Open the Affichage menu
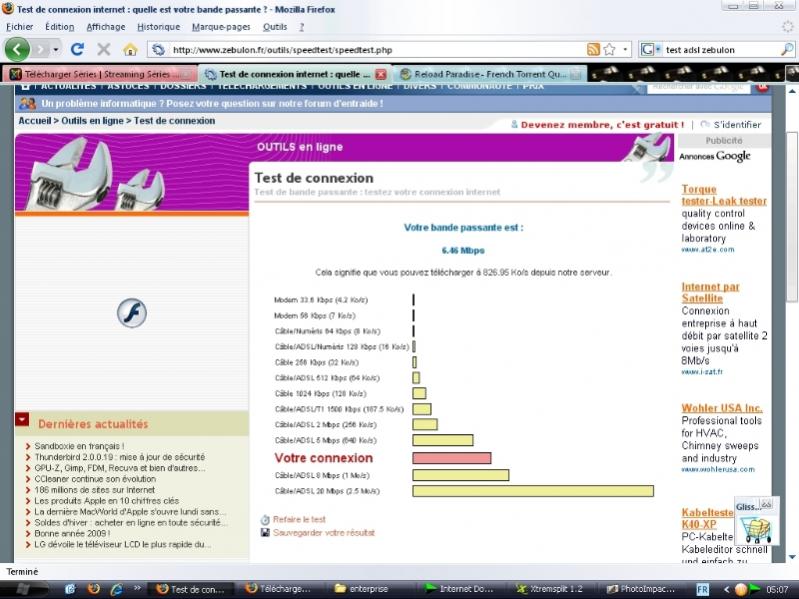 pyautogui.click(x=106, y=26)
